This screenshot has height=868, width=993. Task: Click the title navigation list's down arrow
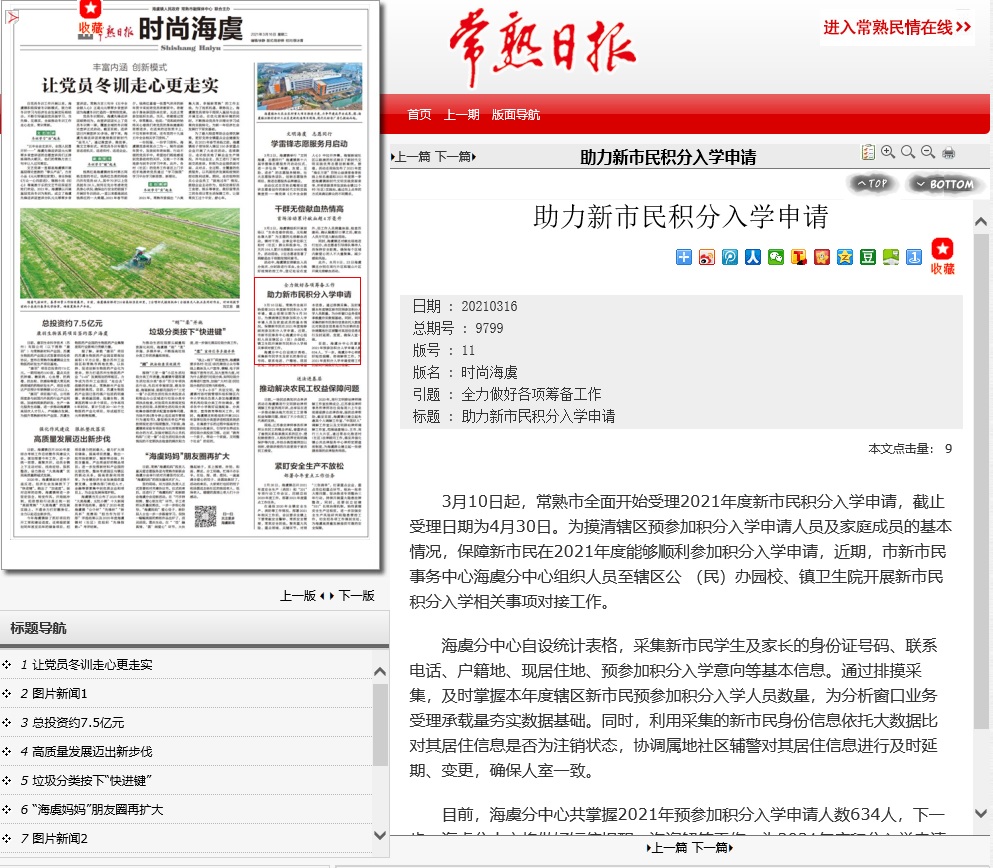coord(380,836)
